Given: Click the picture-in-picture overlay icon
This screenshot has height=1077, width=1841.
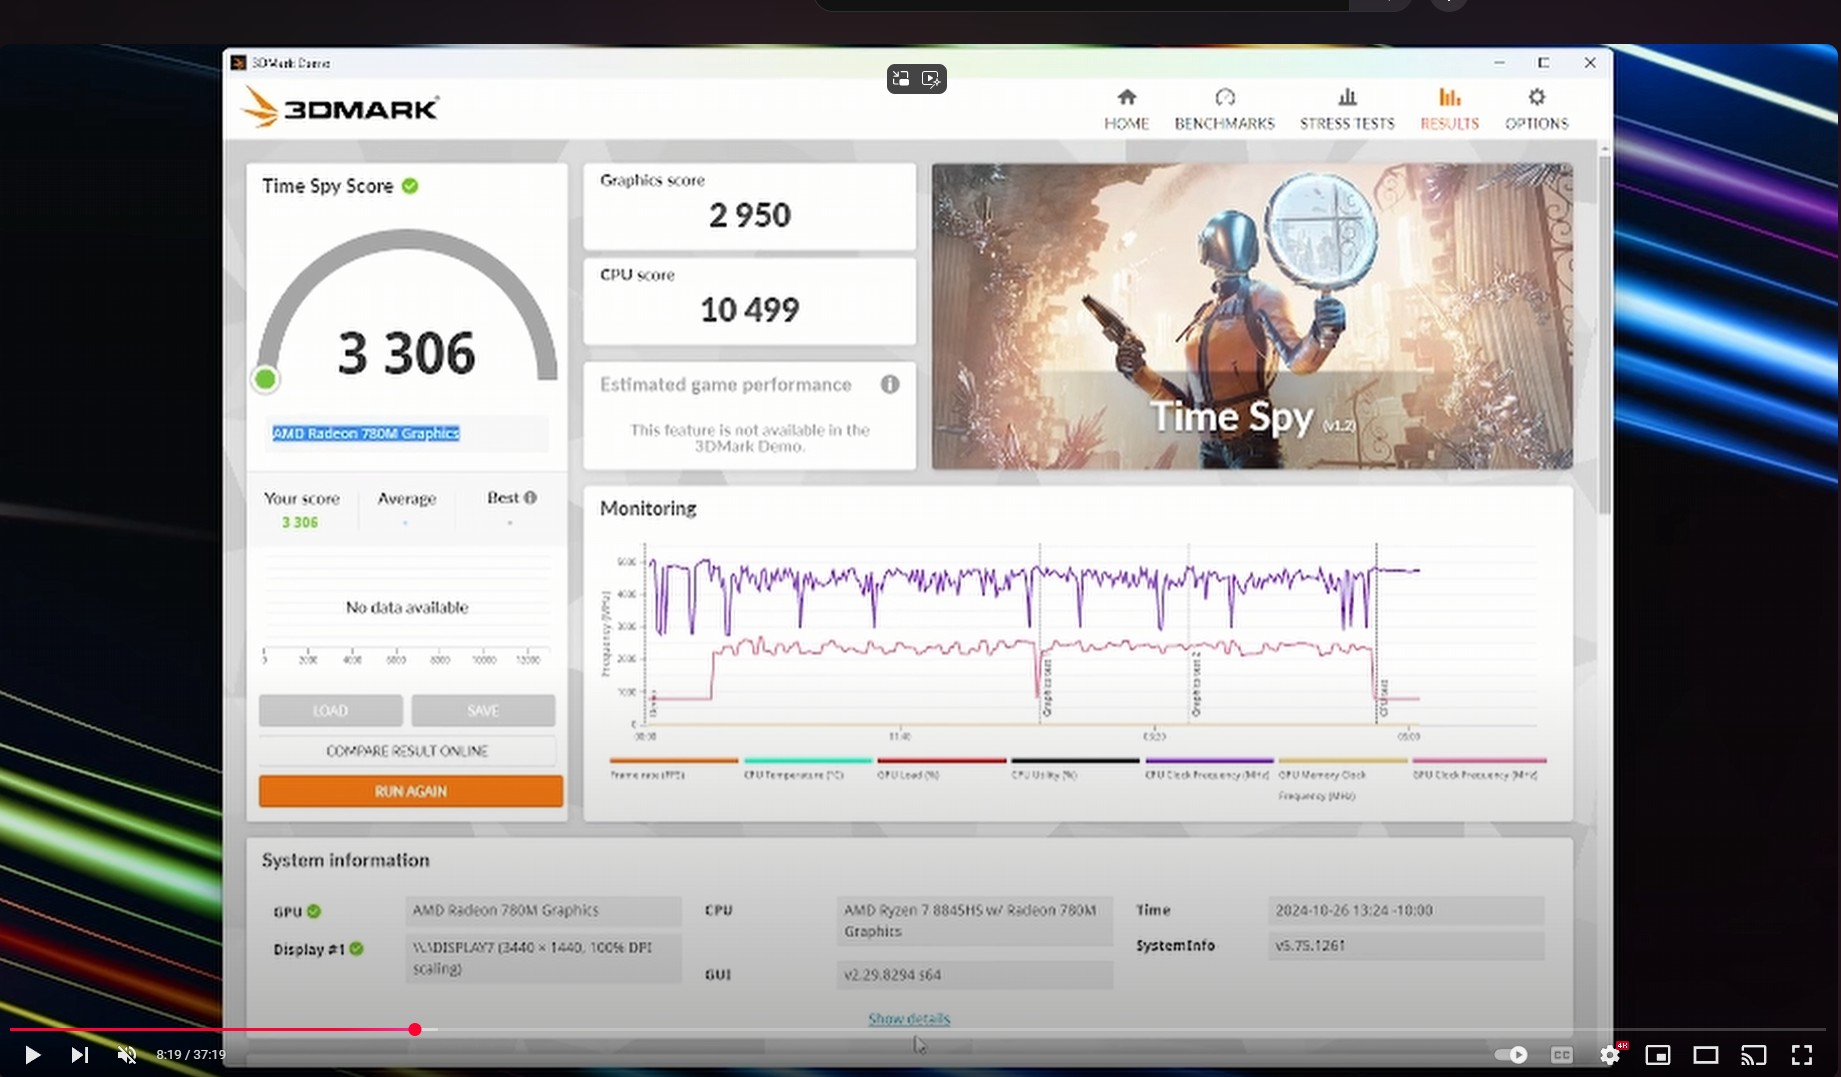Looking at the screenshot, I should coord(901,79).
